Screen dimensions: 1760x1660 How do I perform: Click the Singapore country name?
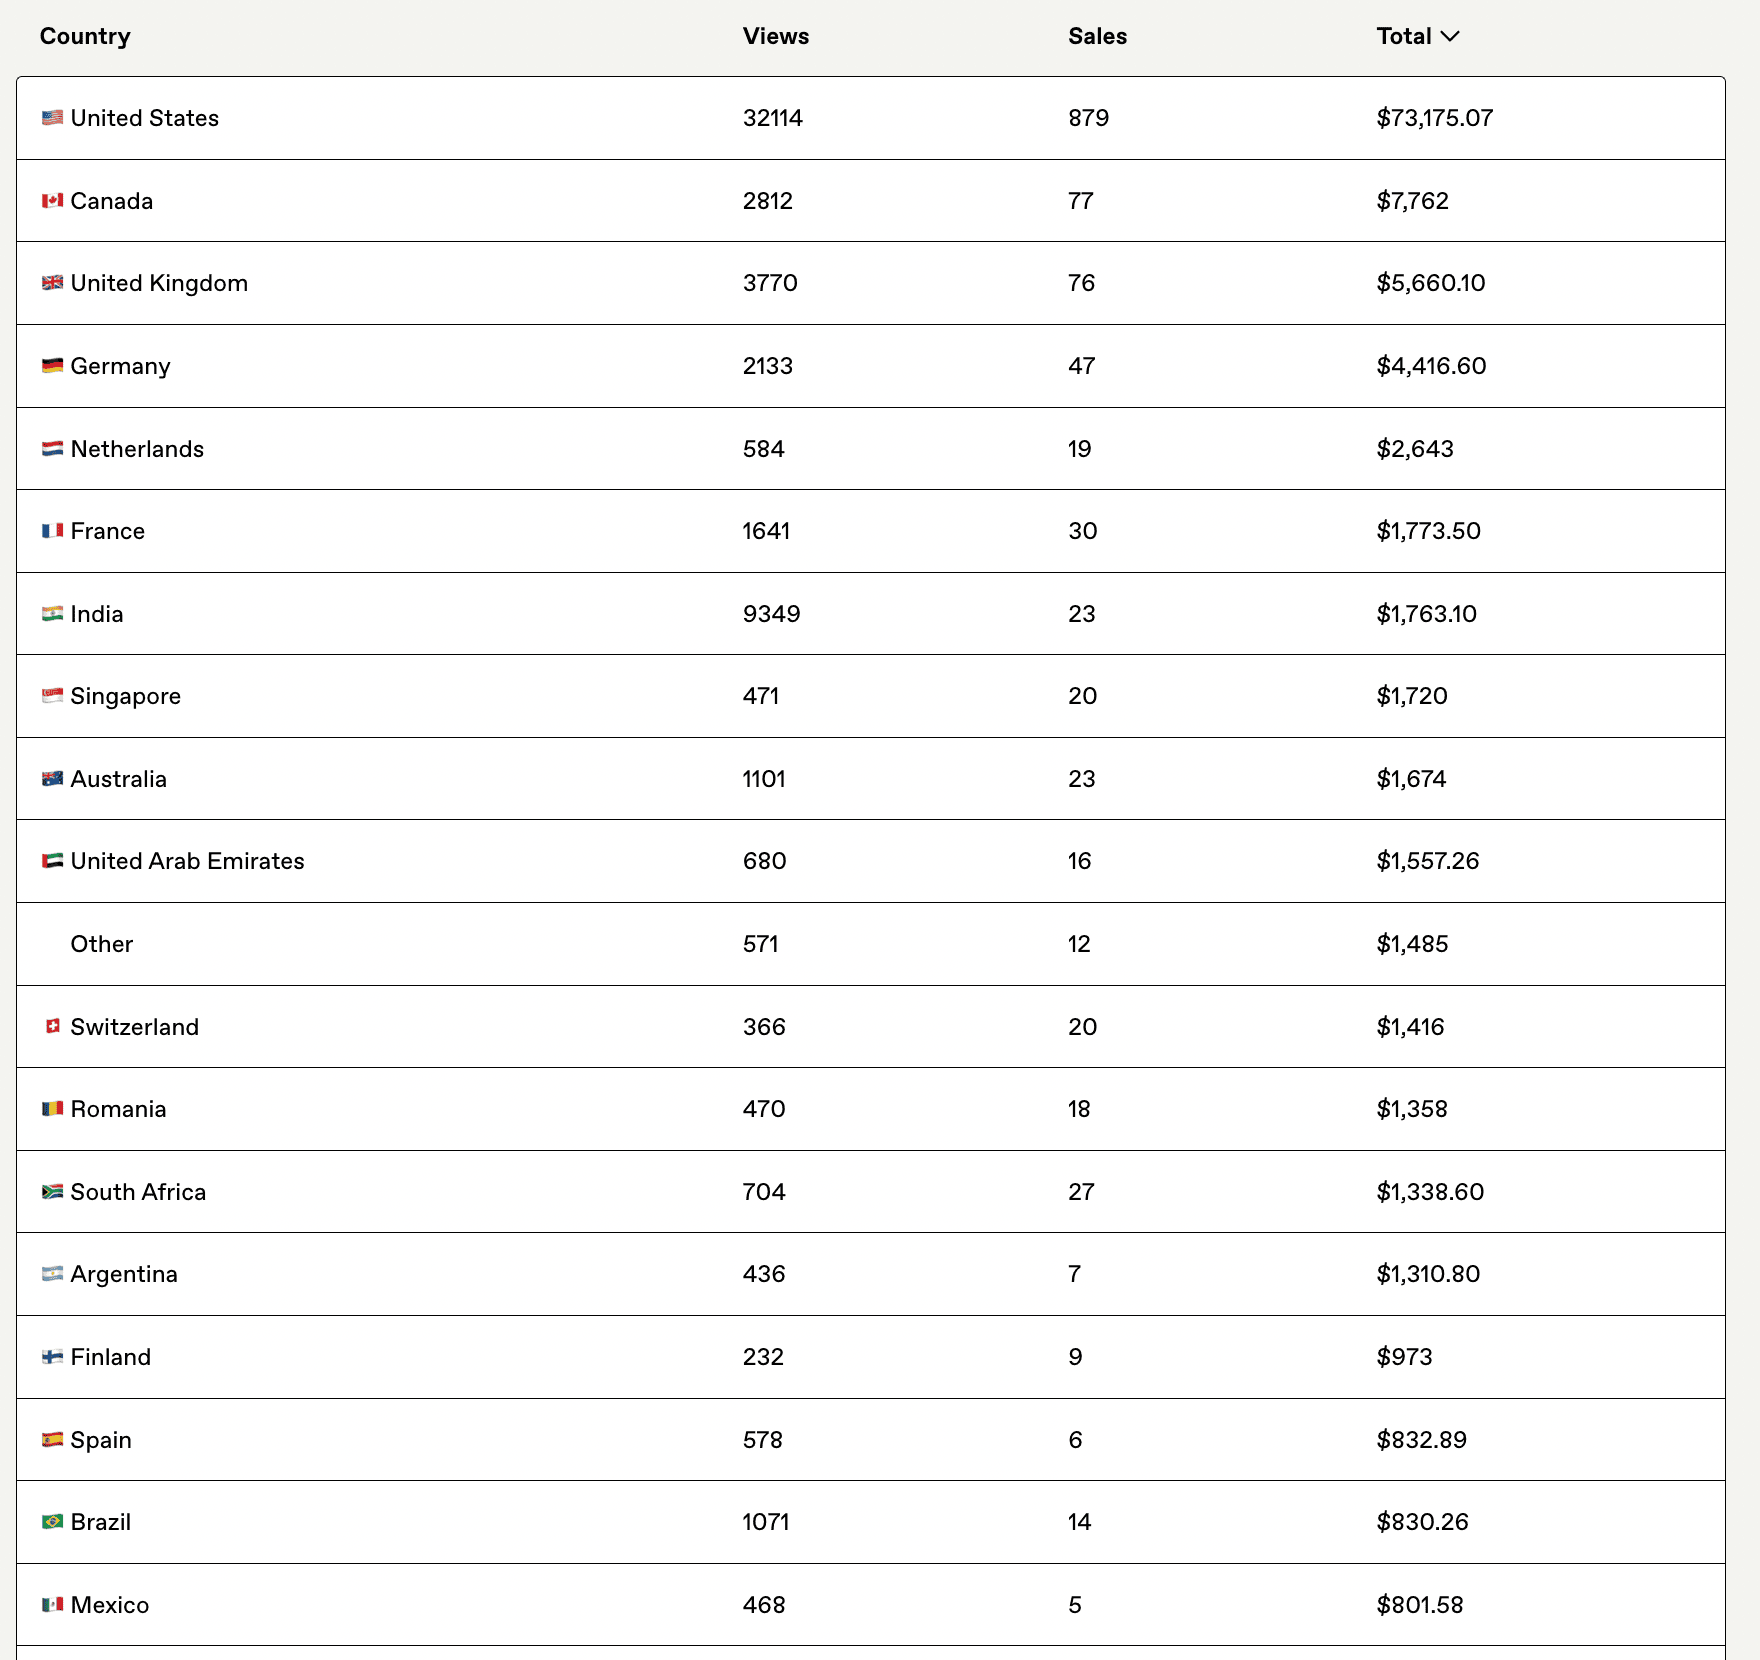[125, 696]
